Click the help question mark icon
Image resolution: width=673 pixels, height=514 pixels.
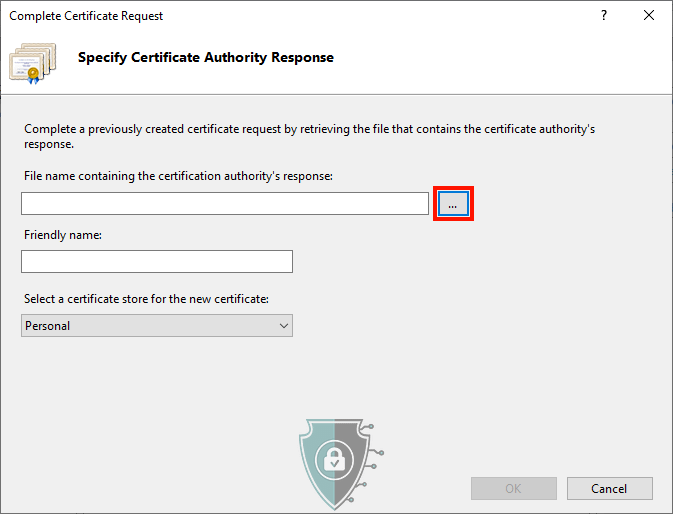pos(603,16)
